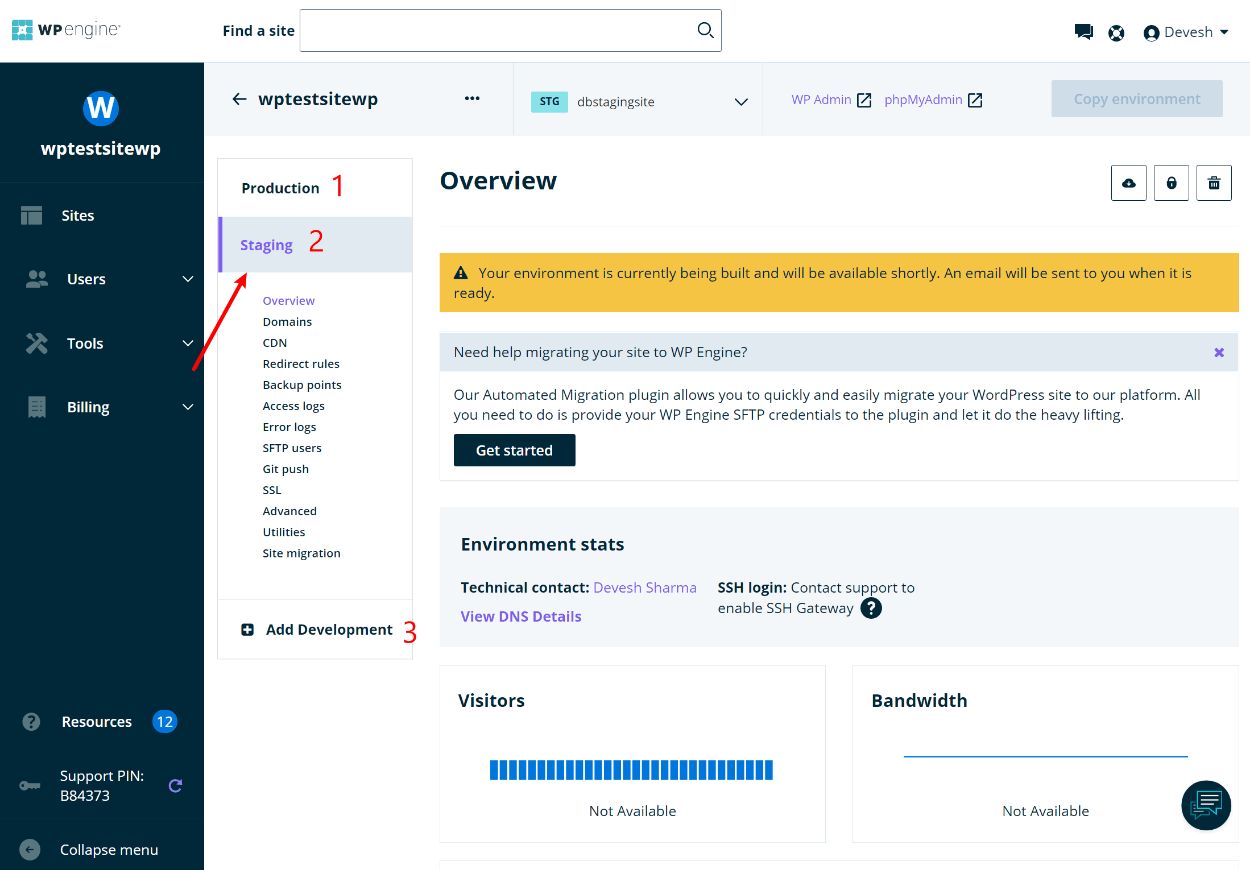The height and width of the screenshot is (870, 1250).
Task: Click the trash icon to delete environment
Action: click(x=1214, y=183)
